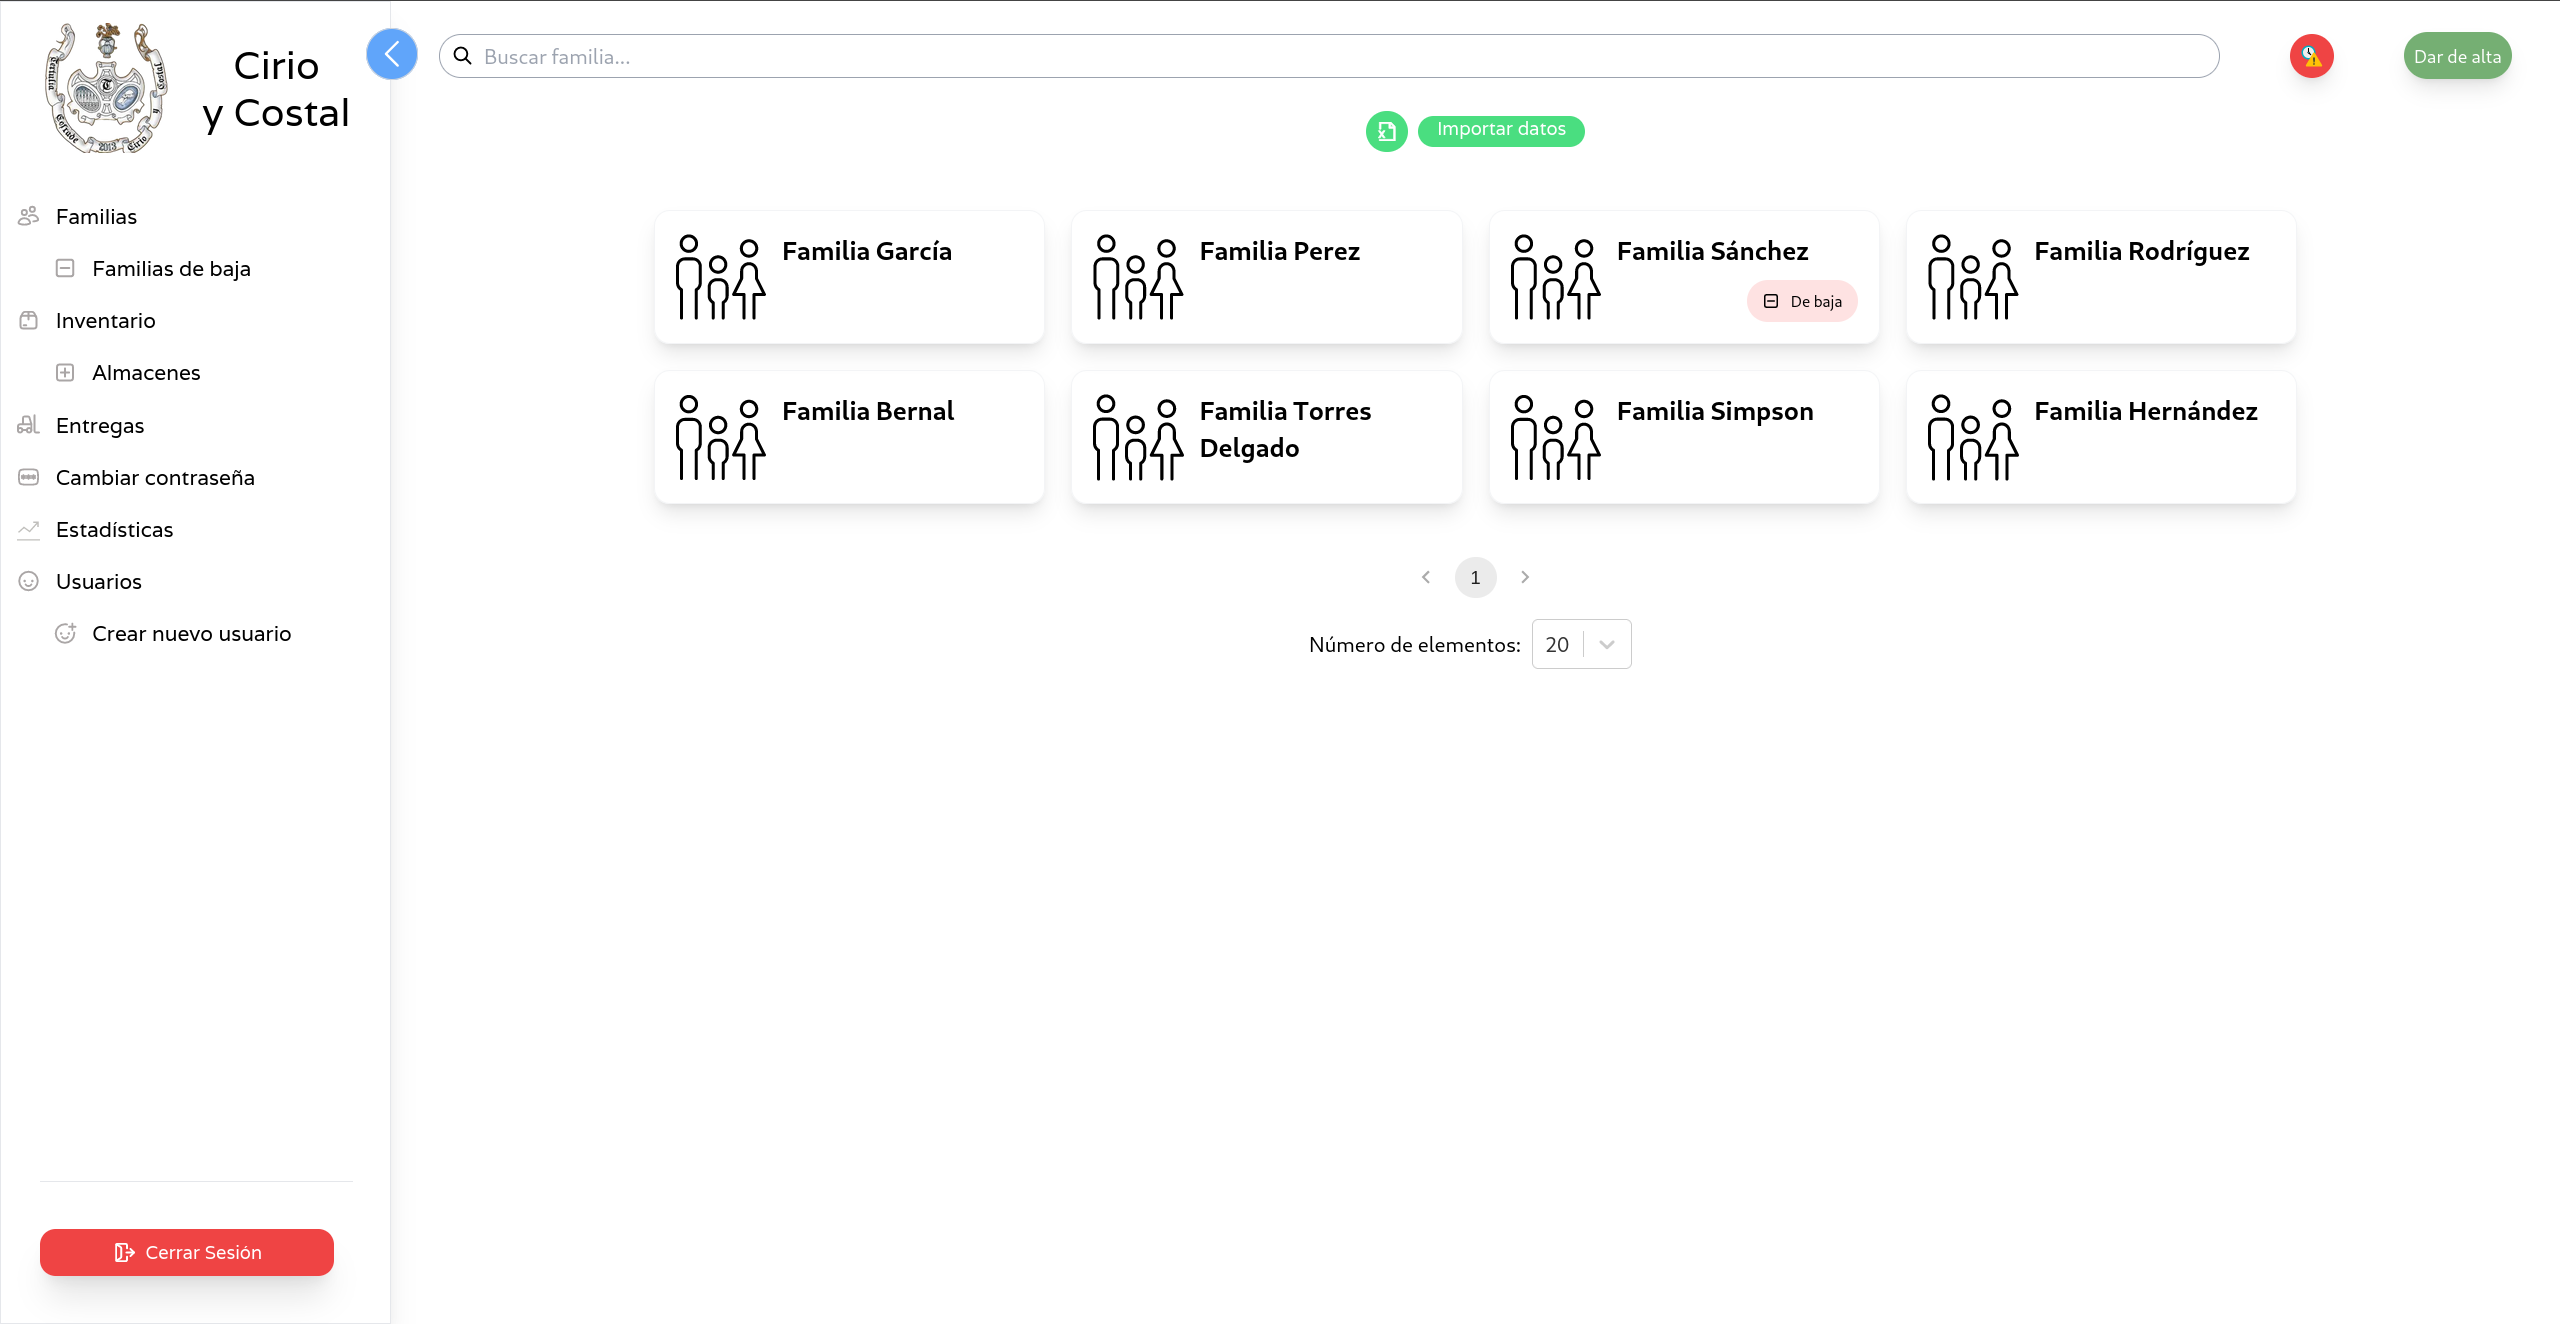Click the Familias people icon in sidebar
The width and height of the screenshot is (2560, 1324).
(x=28, y=216)
